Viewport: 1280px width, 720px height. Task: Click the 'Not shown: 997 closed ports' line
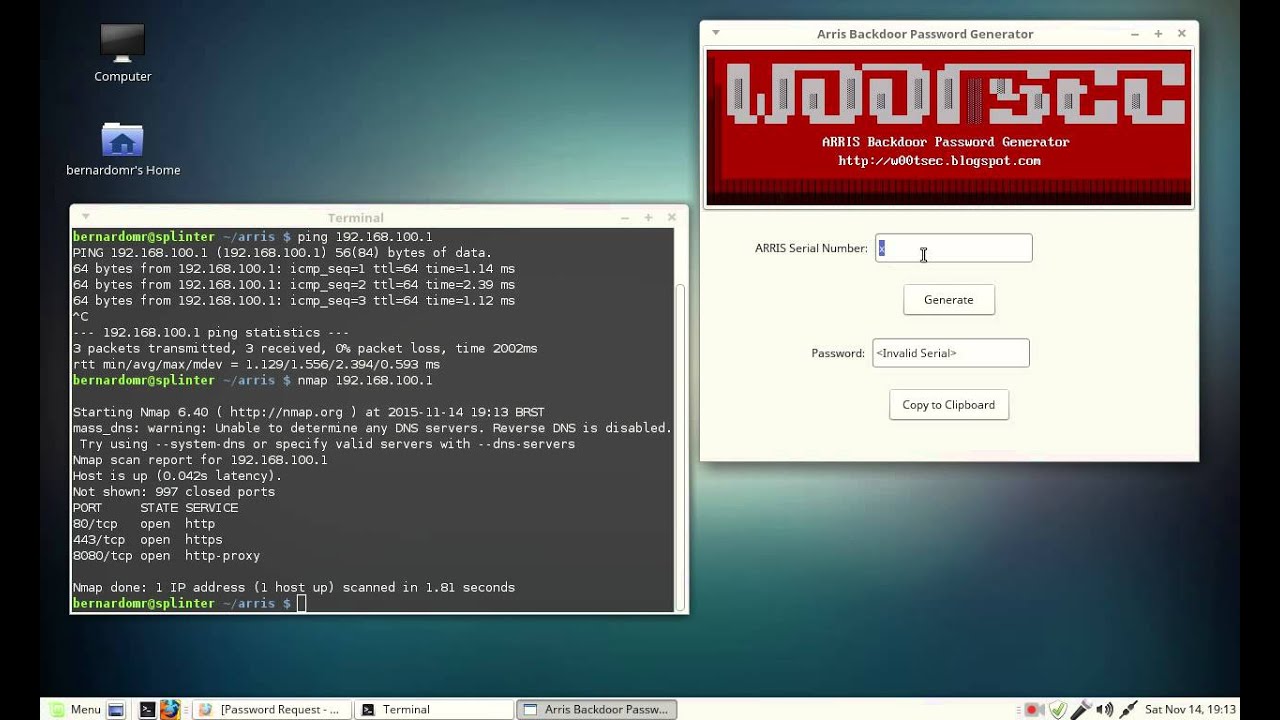173,492
